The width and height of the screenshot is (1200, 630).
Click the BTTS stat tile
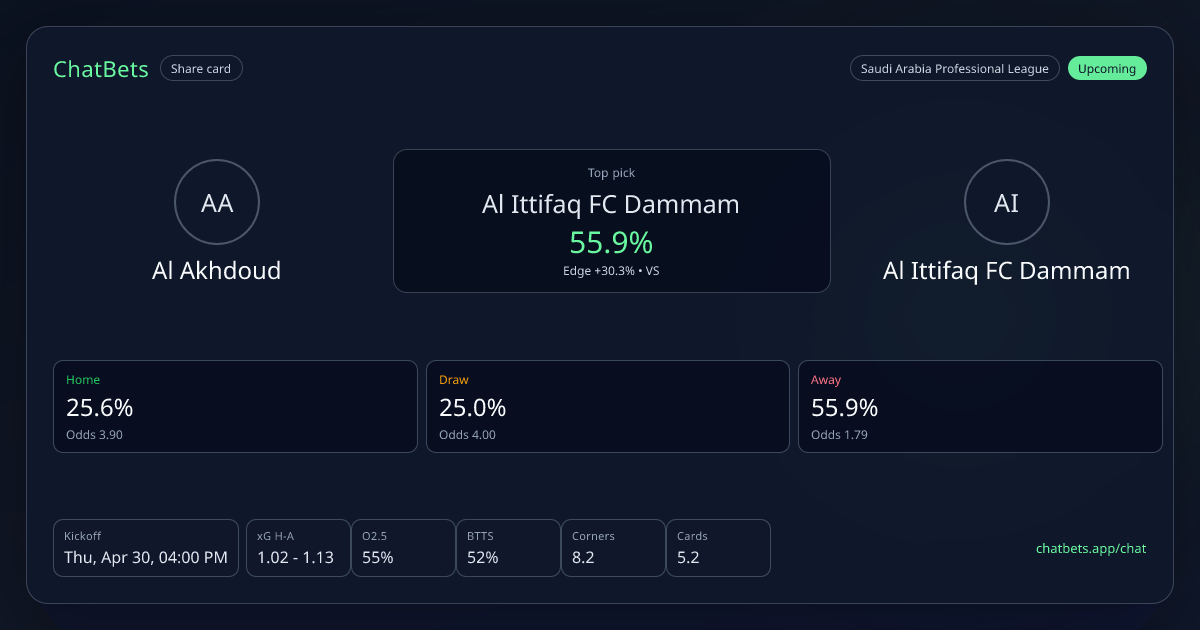pos(508,548)
